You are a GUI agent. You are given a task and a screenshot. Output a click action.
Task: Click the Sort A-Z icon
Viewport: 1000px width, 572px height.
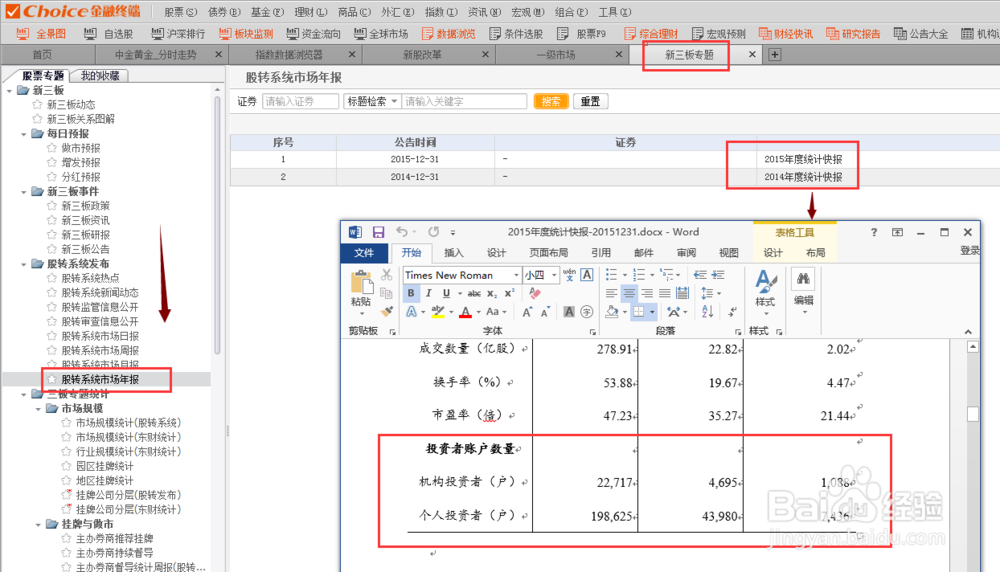pos(707,312)
